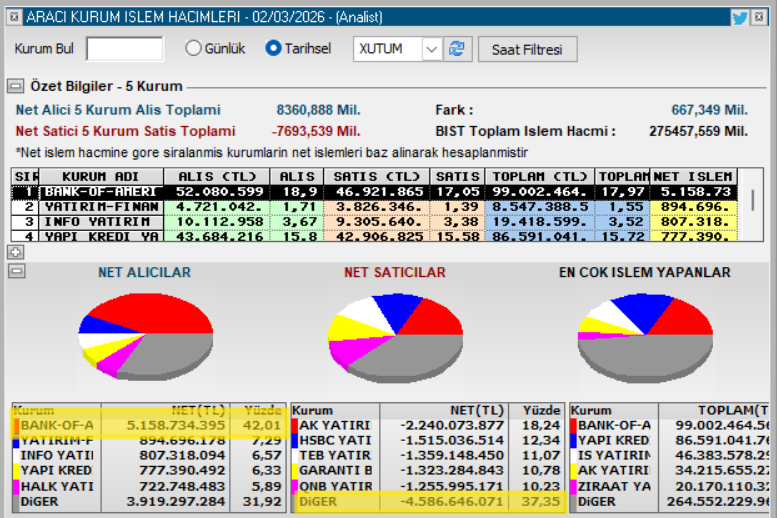Image resolution: width=777 pixels, height=518 pixels.
Task: Click magenta swatch beside ZIRAAT YA
Action: (574, 486)
